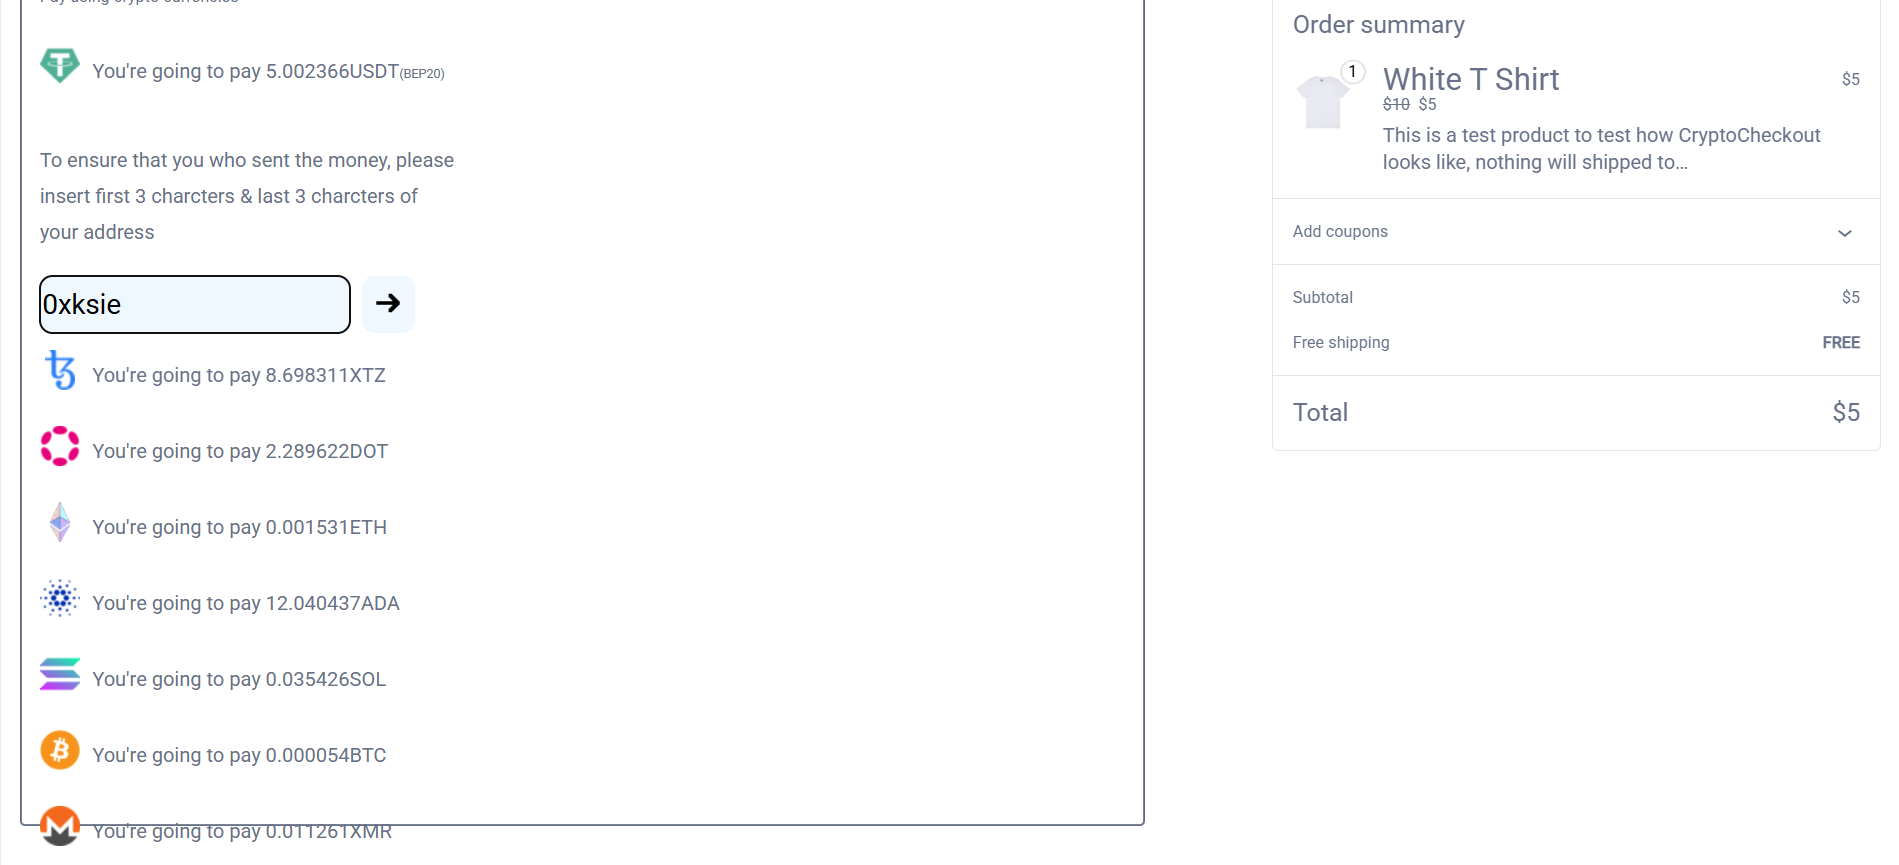Click the White T Shirt product title
1899x865 pixels.
(1470, 80)
